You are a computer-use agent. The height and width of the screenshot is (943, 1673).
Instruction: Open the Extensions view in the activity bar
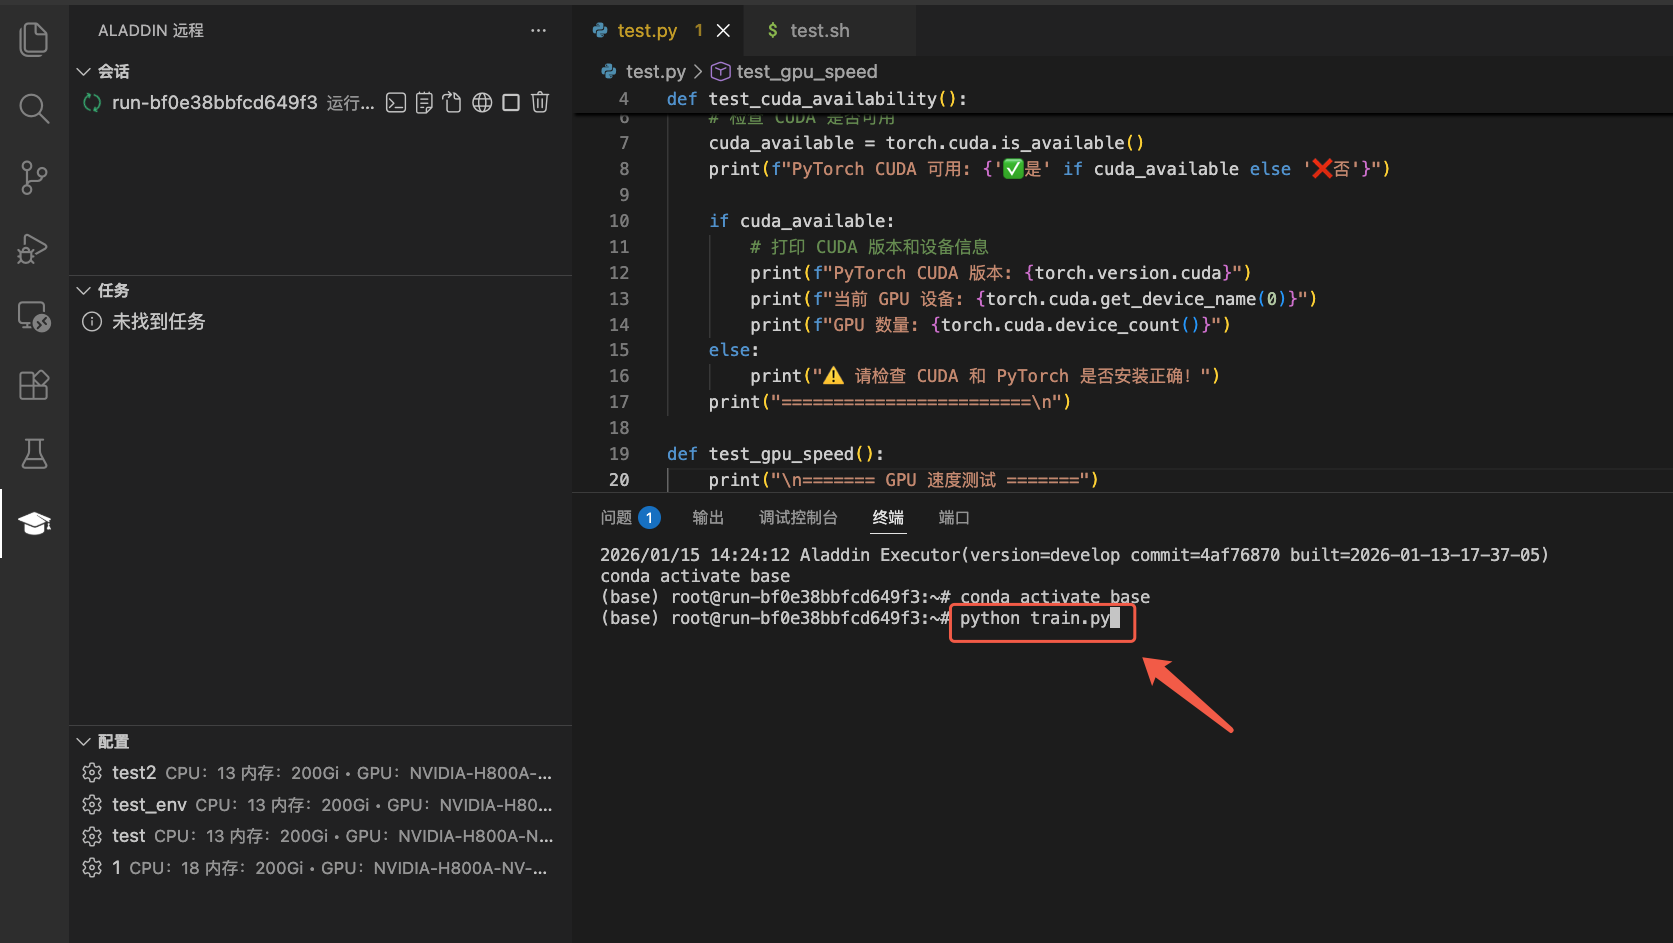point(34,385)
